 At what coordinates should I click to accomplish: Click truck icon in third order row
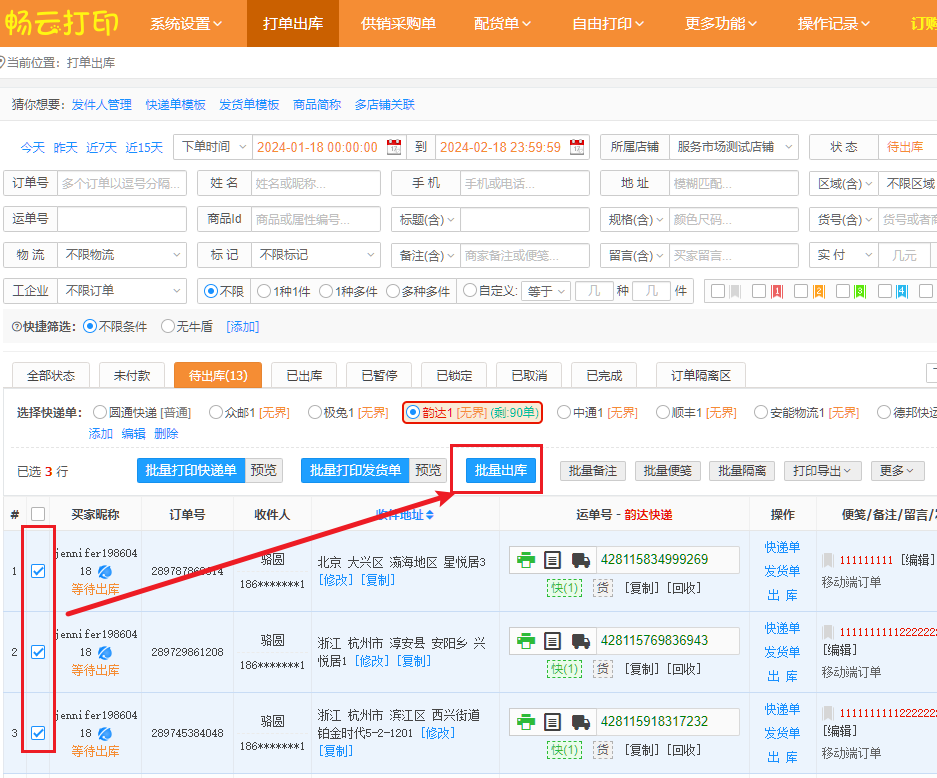(581, 722)
